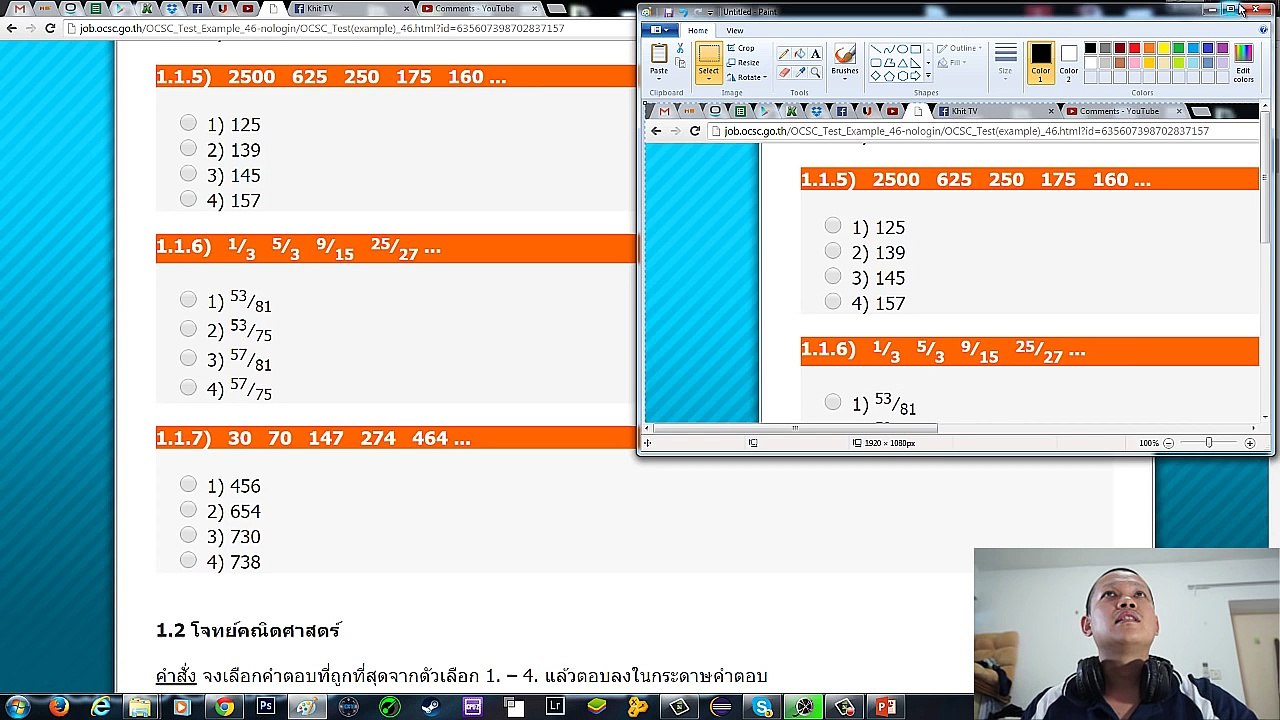This screenshot has width=1280, height=720.
Task: Switch to the Home ribbon tab in Paint
Action: tap(698, 30)
